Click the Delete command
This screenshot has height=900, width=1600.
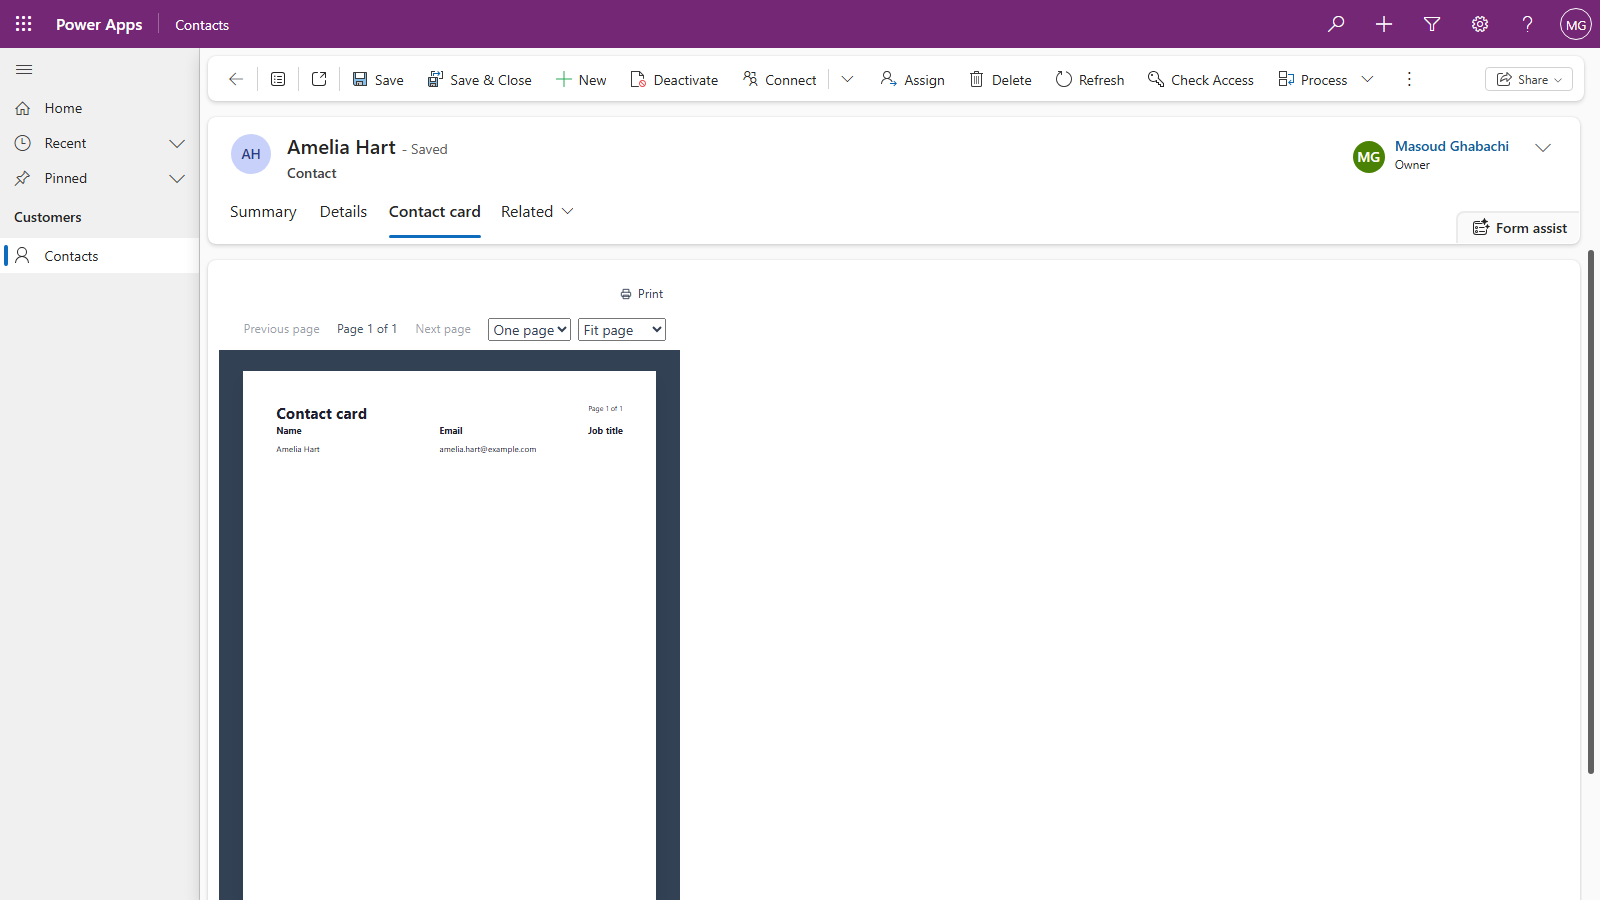click(1000, 80)
